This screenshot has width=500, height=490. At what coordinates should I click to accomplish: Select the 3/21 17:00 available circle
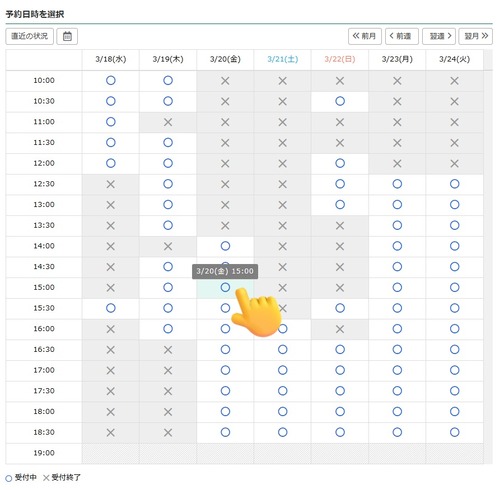click(283, 370)
